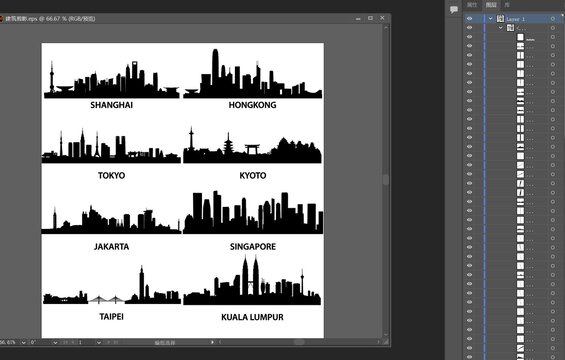Select the first sublayer path thumbnail
Image resolution: width=565 pixels, height=360 pixels.
[x=520, y=37]
